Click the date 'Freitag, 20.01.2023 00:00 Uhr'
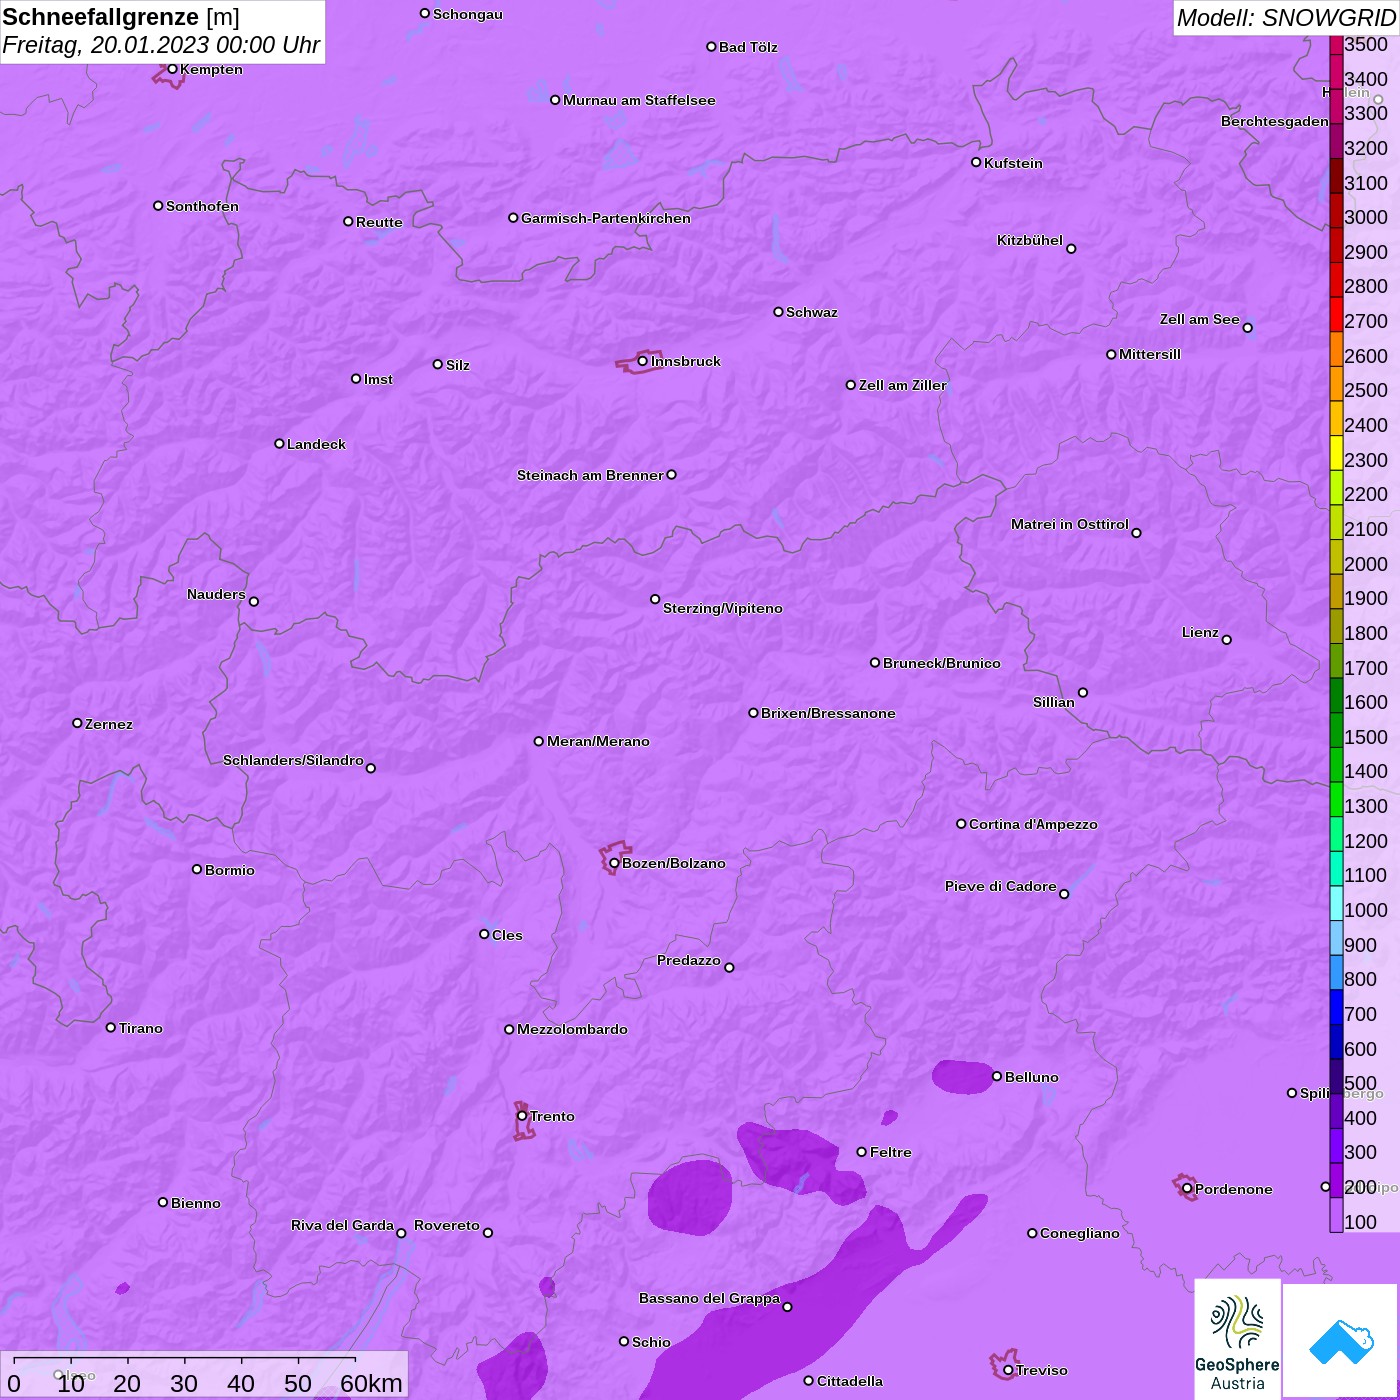This screenshot has height=1400, width=1400. 161,45
